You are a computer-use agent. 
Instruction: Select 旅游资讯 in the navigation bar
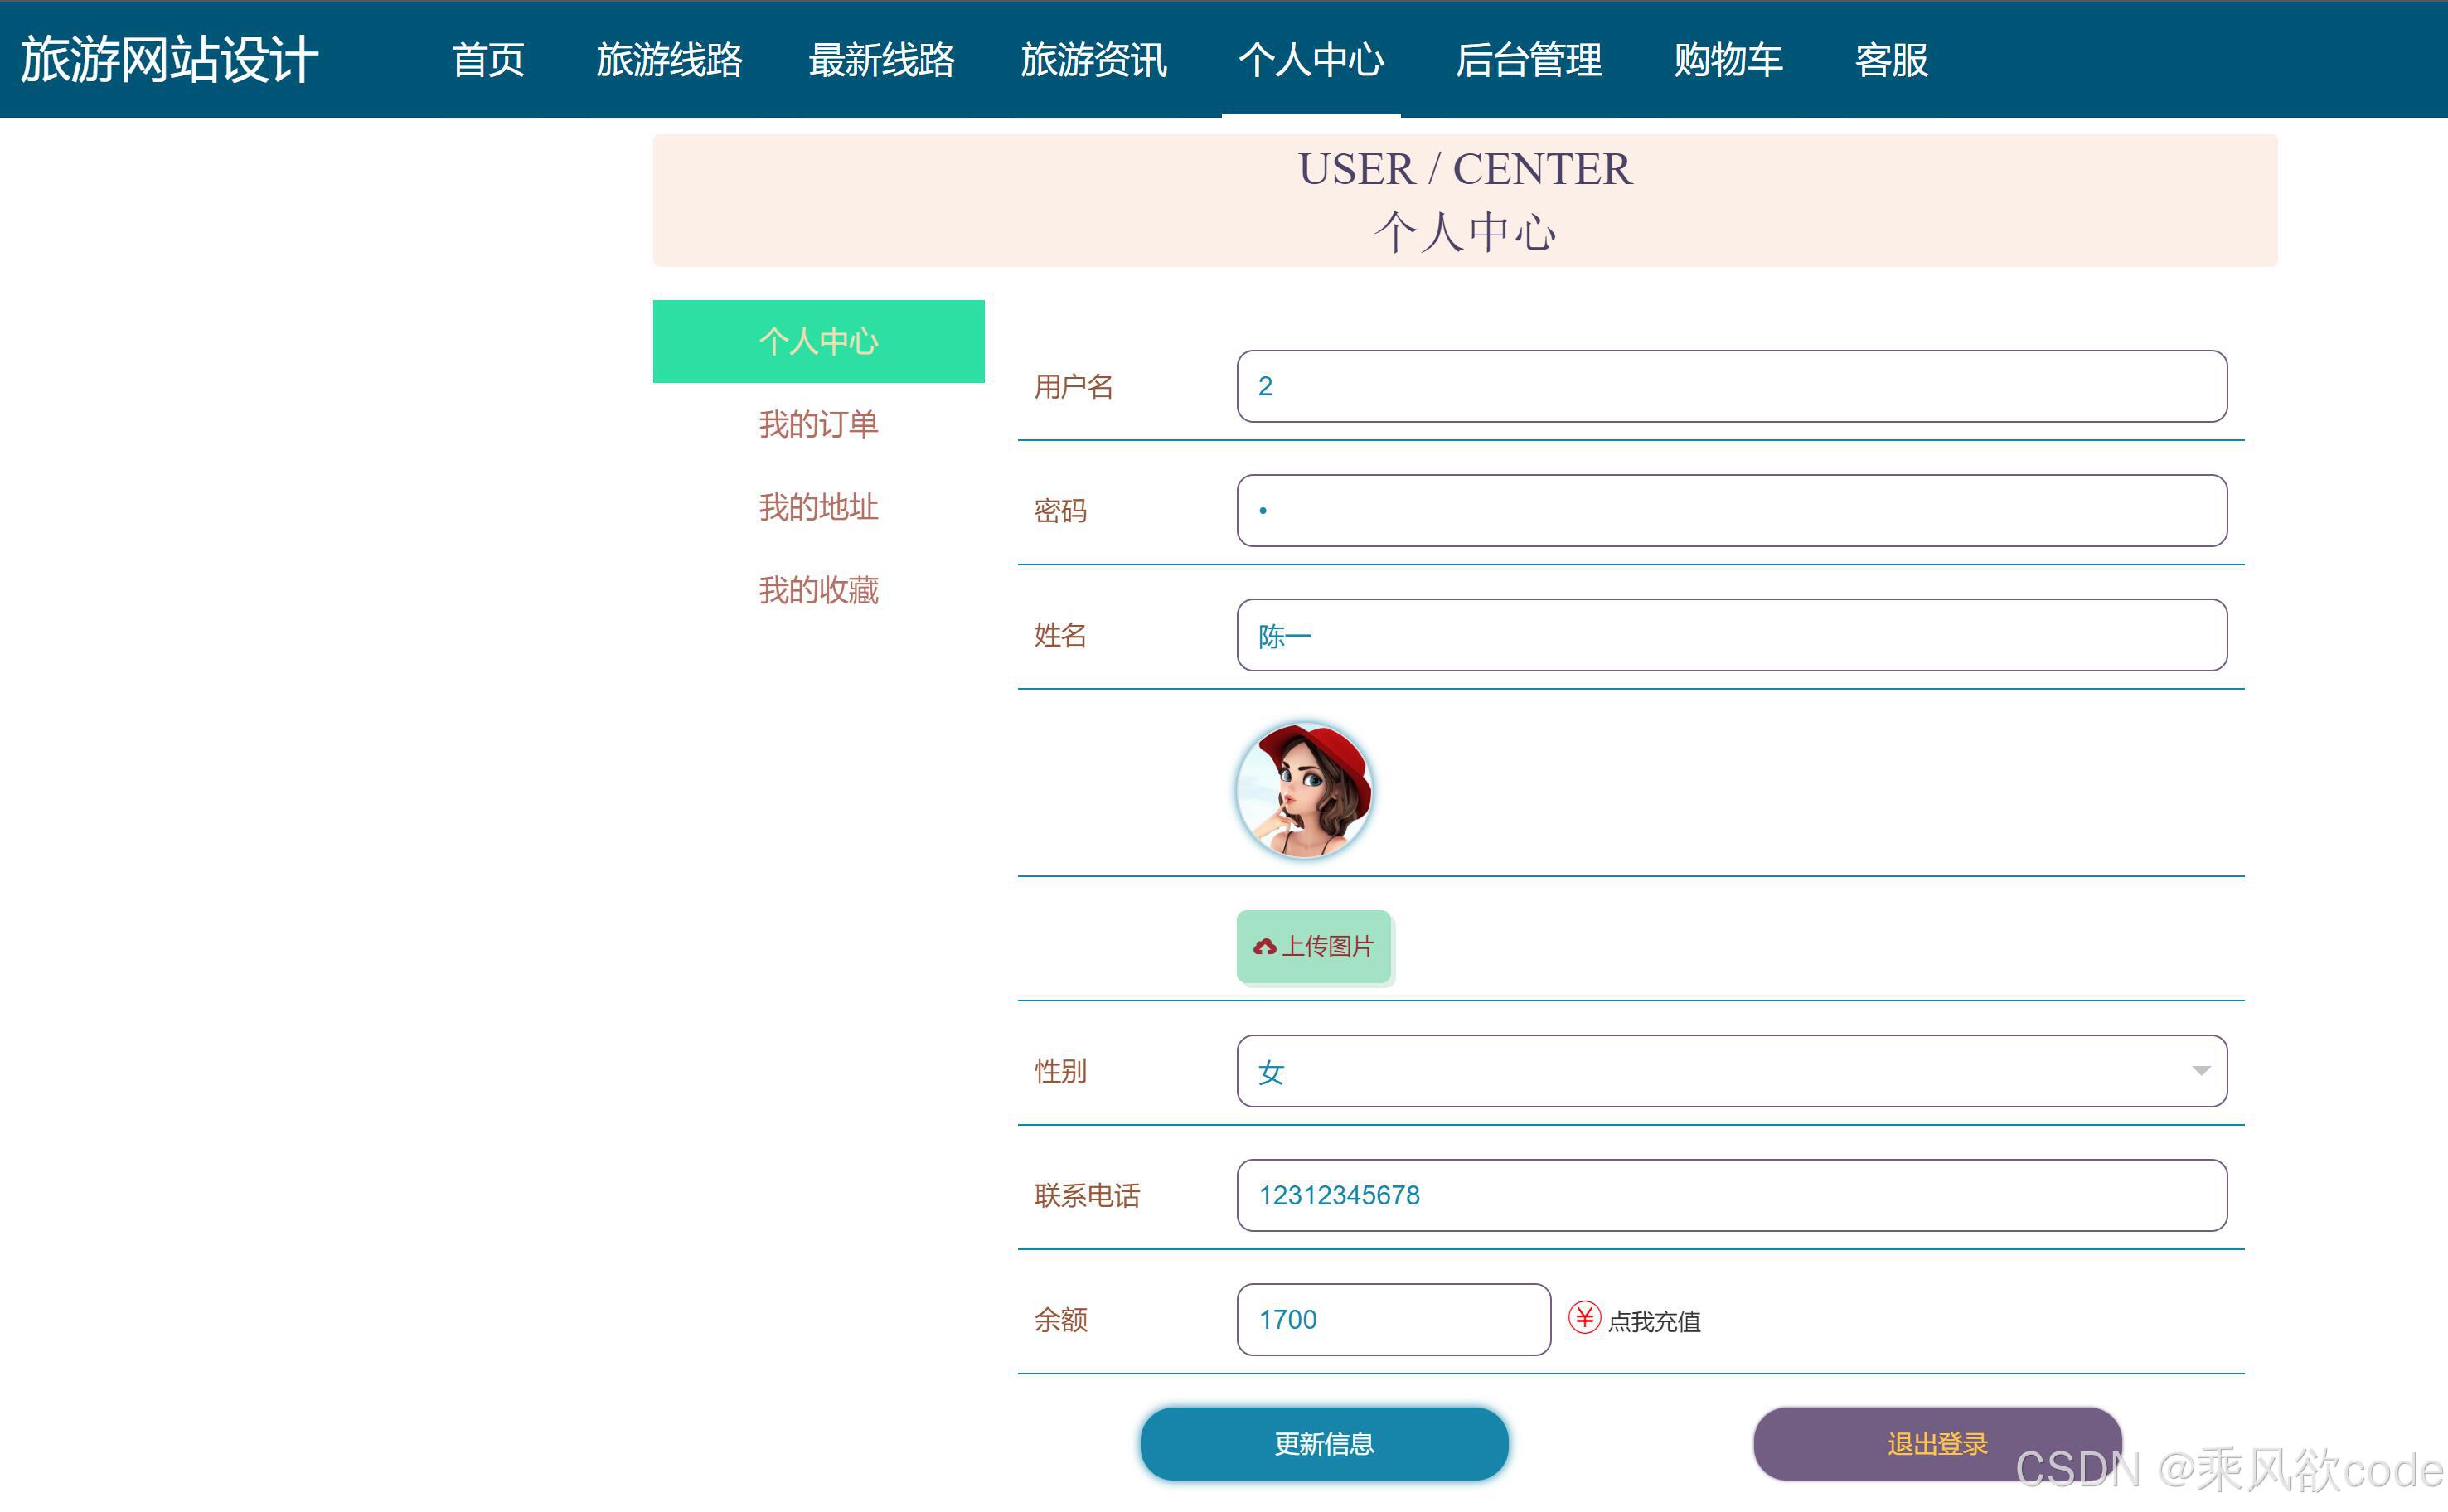click(1093, 60)
